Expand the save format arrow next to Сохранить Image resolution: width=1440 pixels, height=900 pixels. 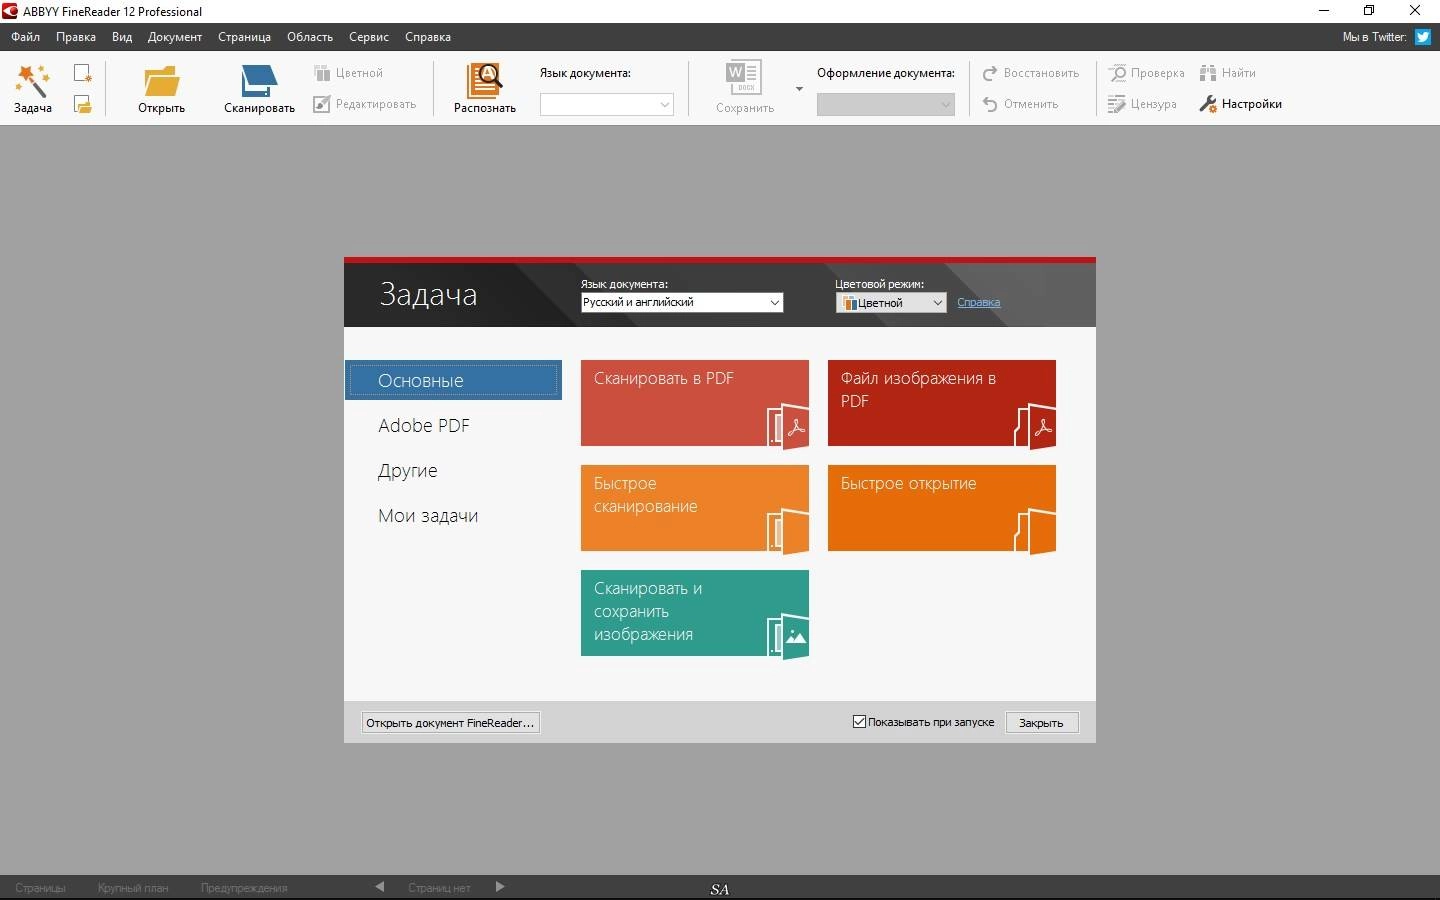pos(799,89)
